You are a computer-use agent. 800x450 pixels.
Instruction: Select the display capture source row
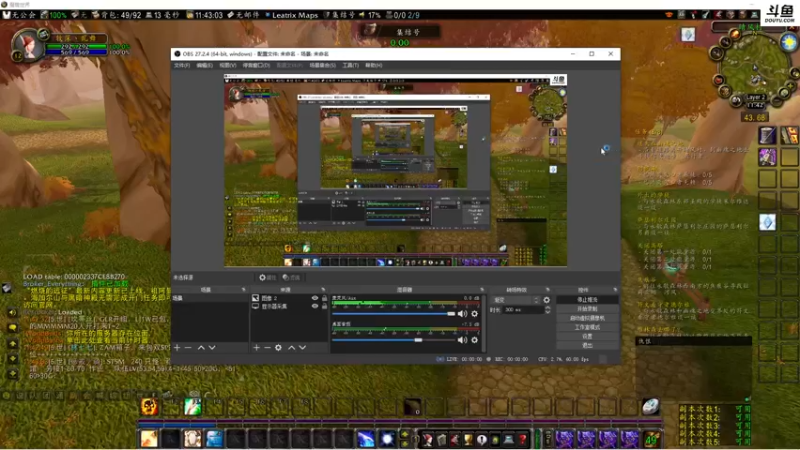point(289,306)
